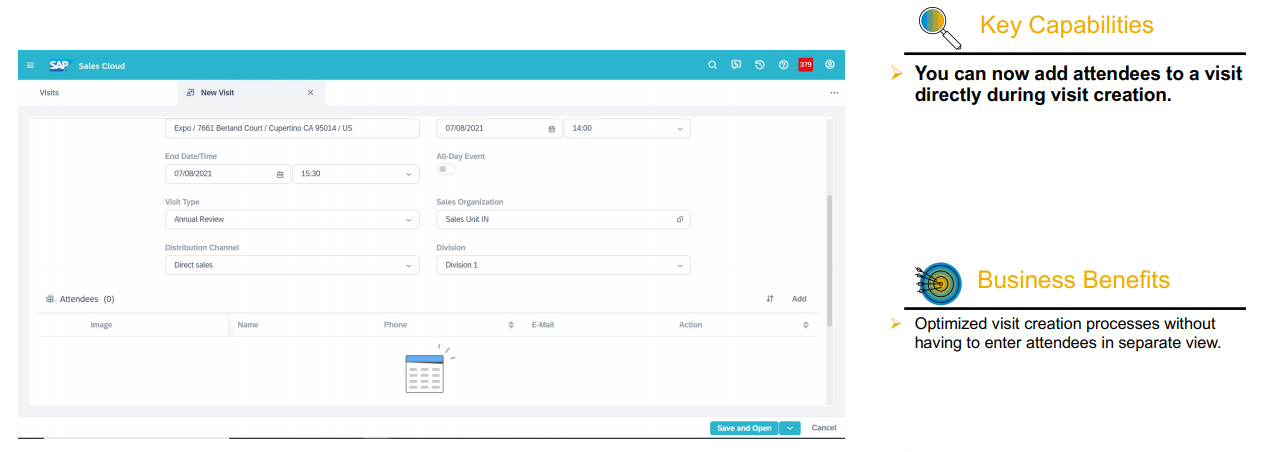The width and height of the screenshot is (1271, 452).
Task: Click the Sales Unit IN field
Action: (x=563, y=219)
